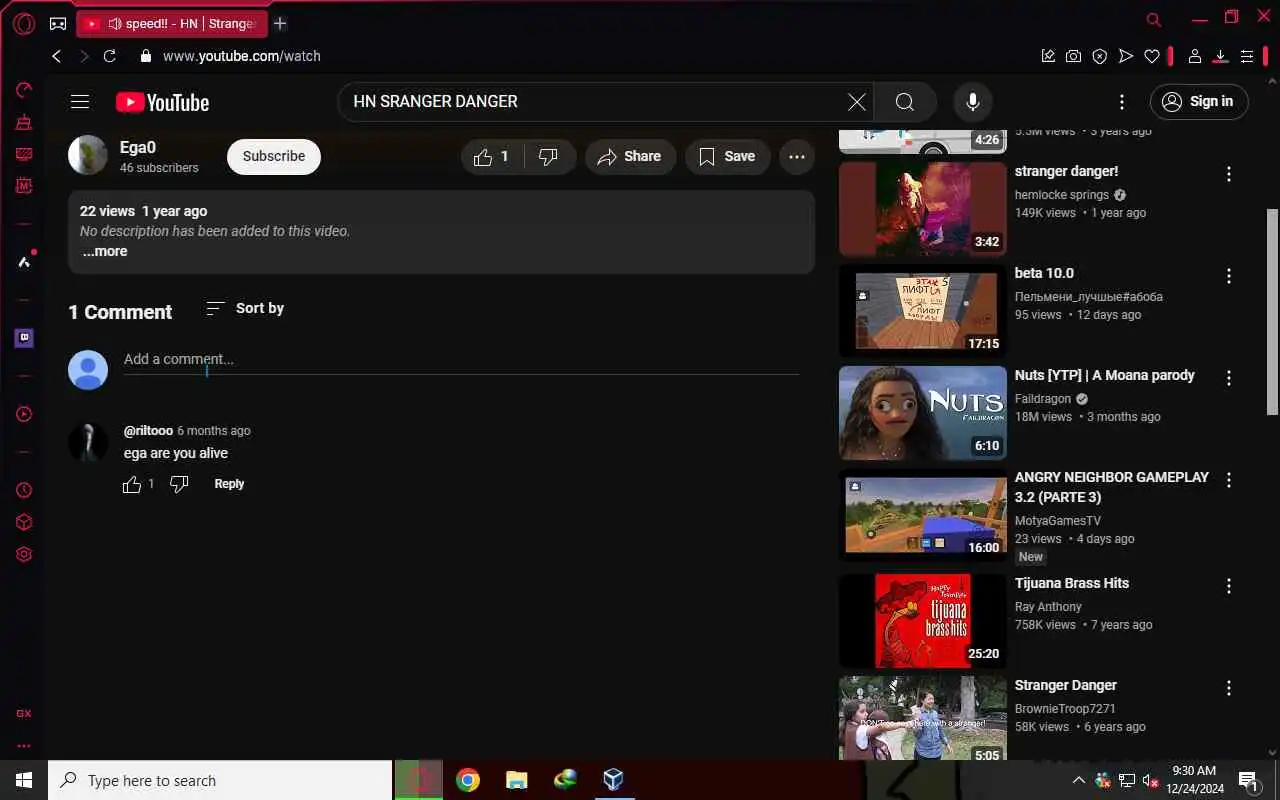This screenshot has height=800, width=1280.
Task: Open the browser downloads icon
Action: tap(1220, 56)
